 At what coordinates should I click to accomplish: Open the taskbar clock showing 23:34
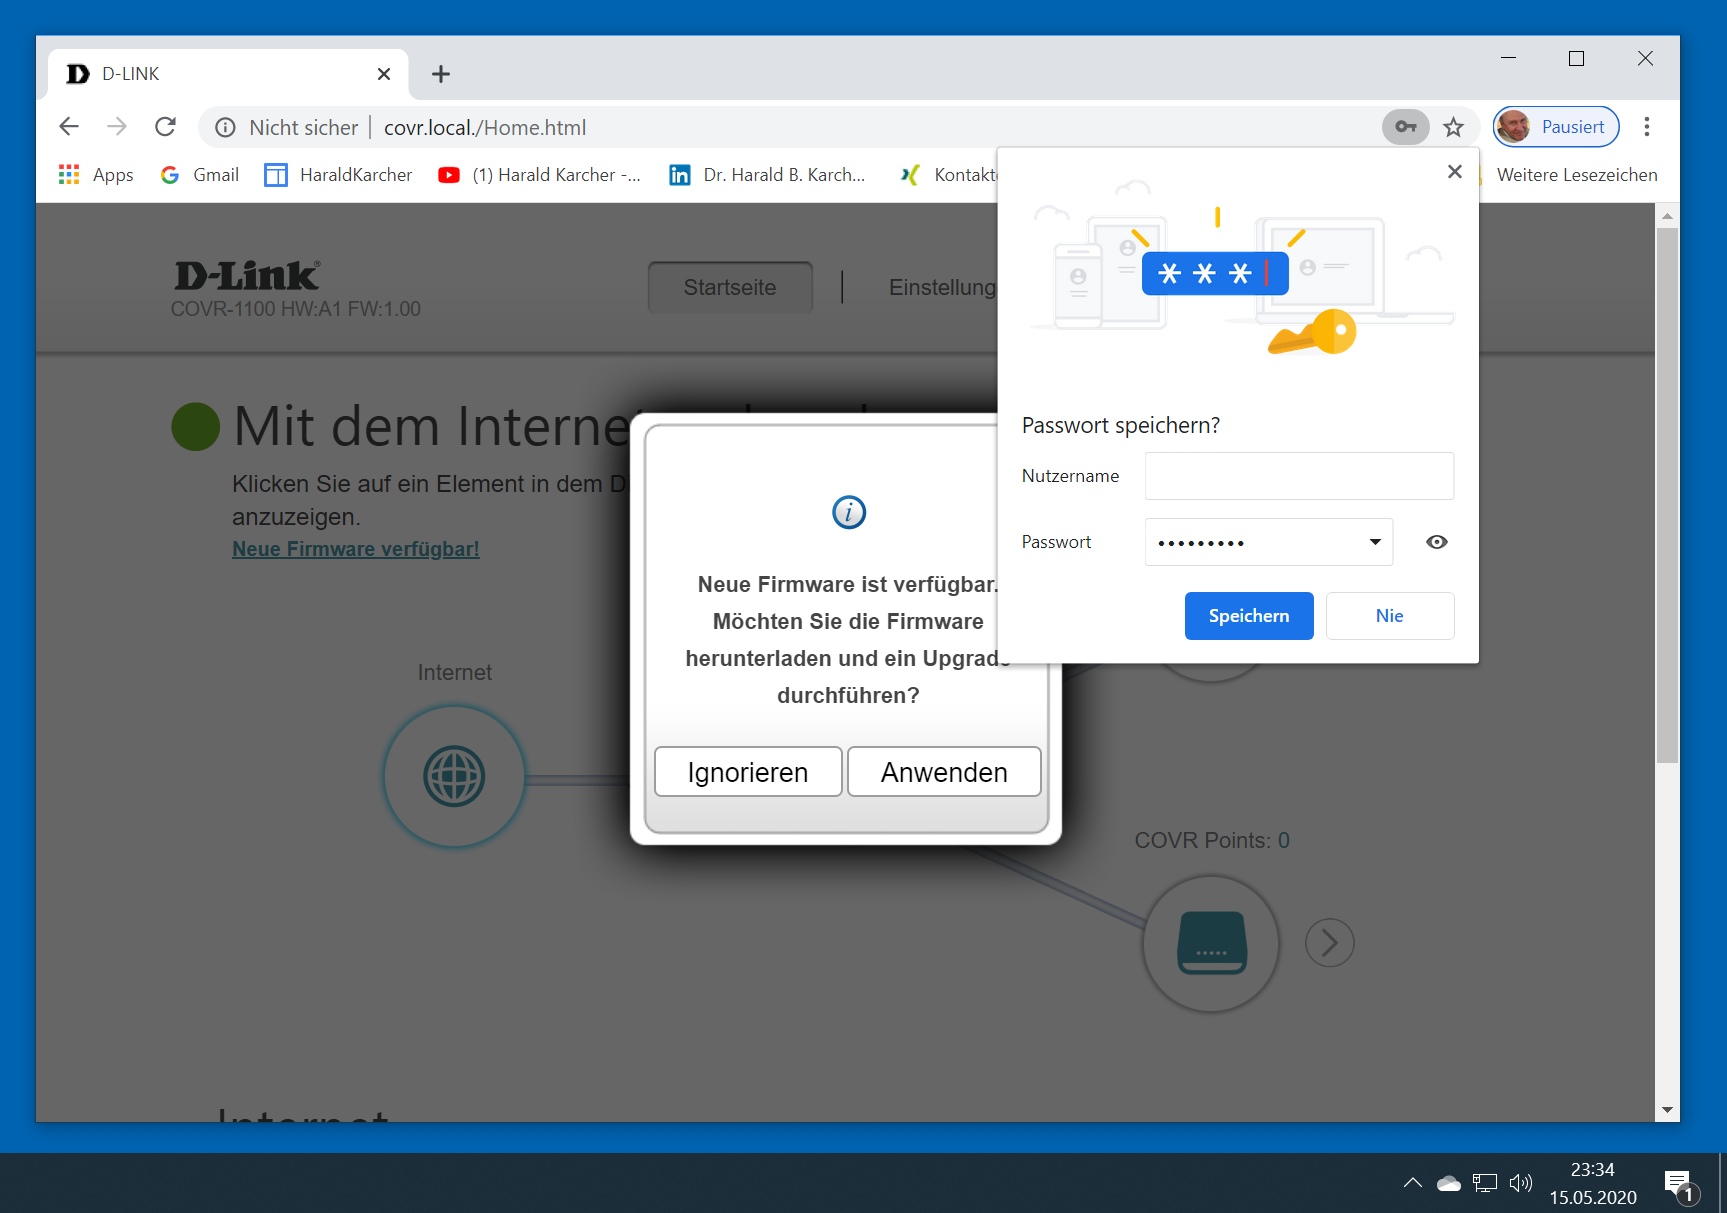coord(1593,1183)
